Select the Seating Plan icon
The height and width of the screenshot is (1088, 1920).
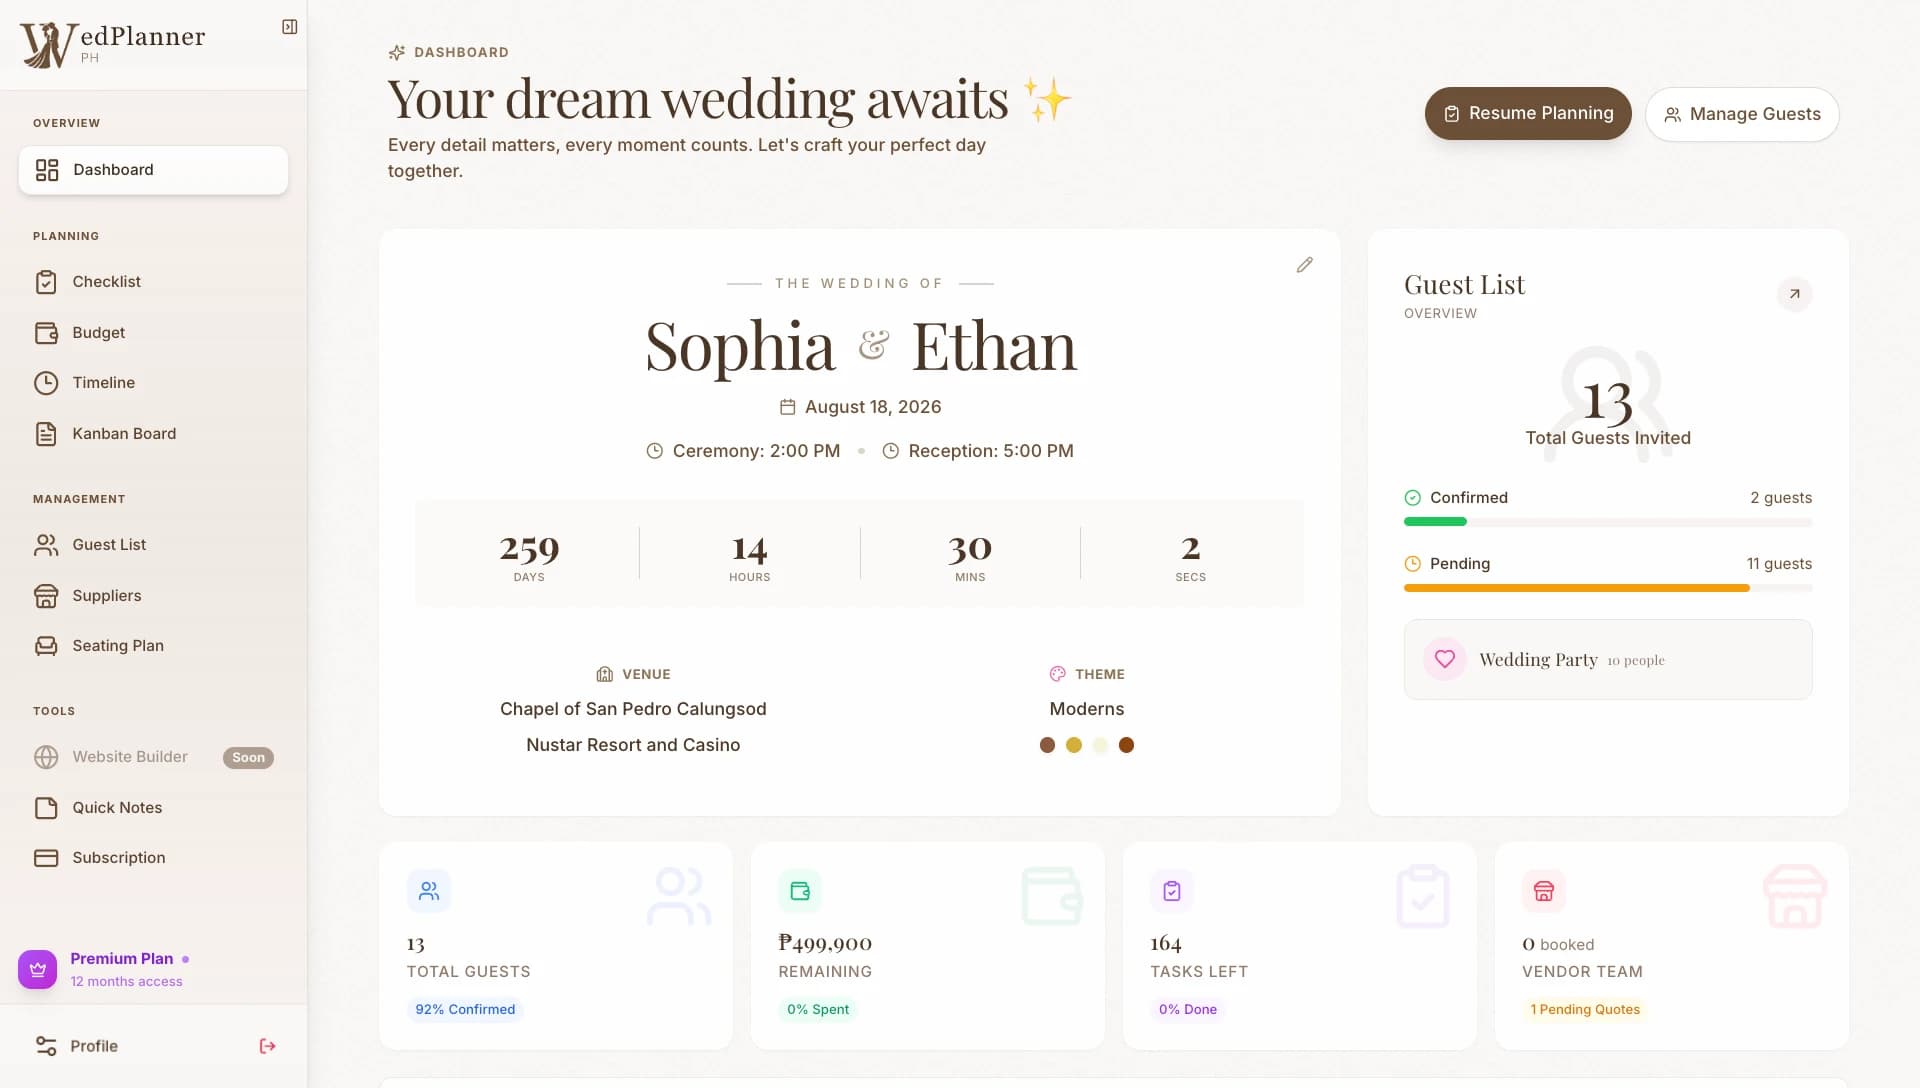point(48,645)
